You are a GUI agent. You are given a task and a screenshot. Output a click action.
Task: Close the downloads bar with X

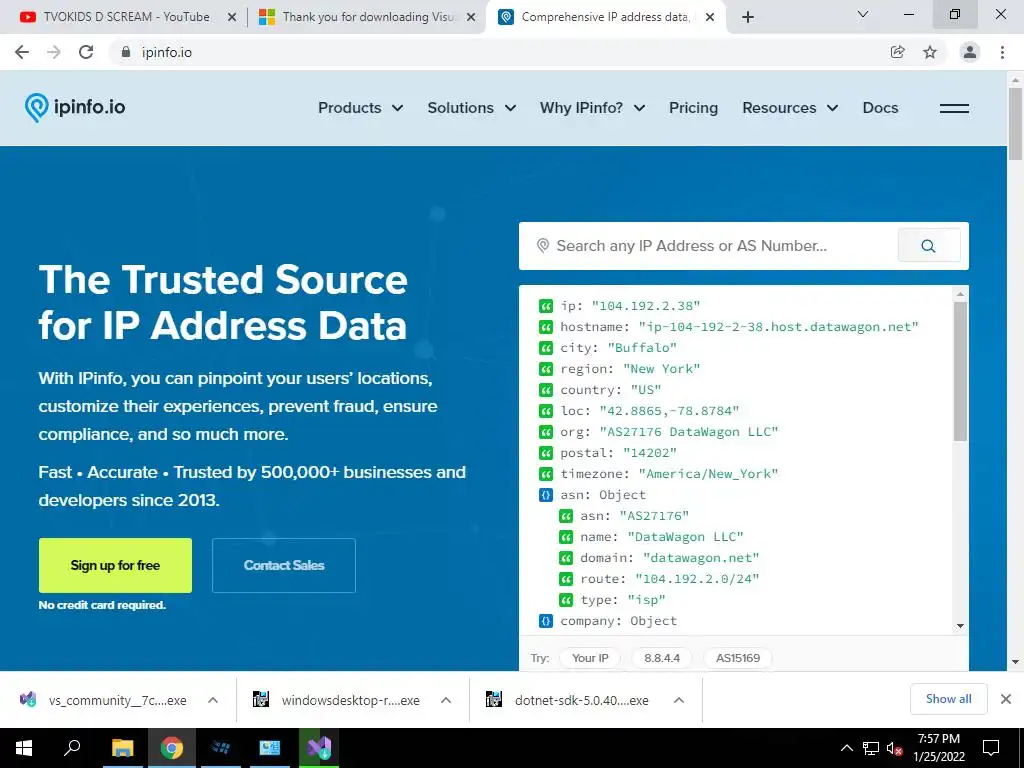pos(1006,699)
